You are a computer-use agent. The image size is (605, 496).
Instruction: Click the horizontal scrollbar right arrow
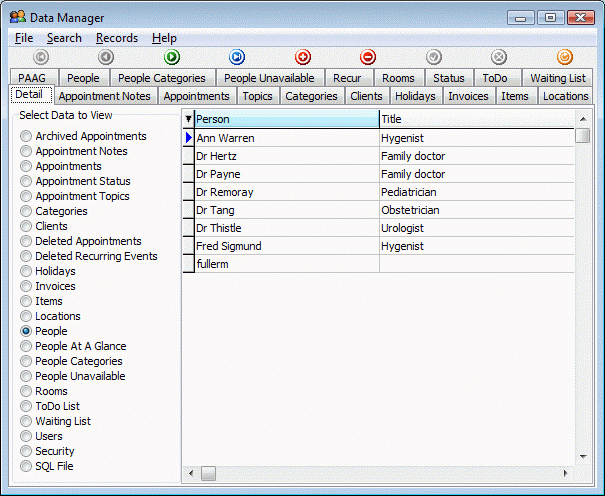point(566,473)
